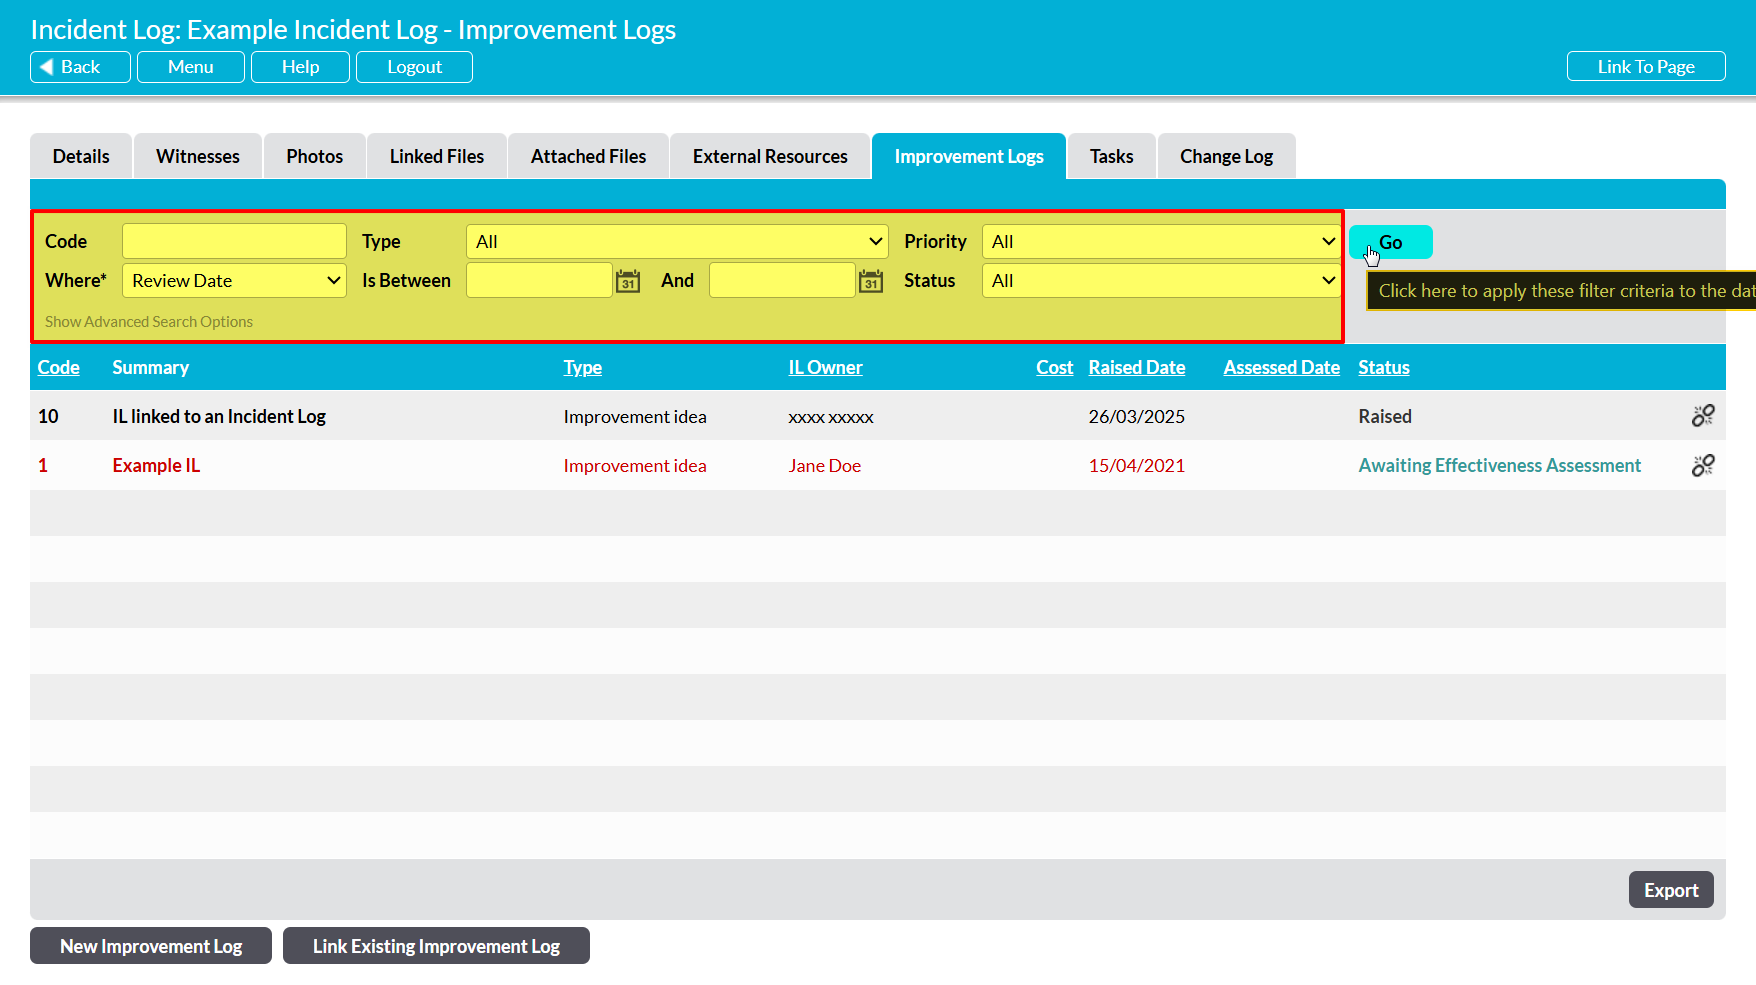Screen dimensions: 1756x985
Task: Click the 26/03/2025 raised date cell
Action: pyautogui.click(x=1137, y=416)
